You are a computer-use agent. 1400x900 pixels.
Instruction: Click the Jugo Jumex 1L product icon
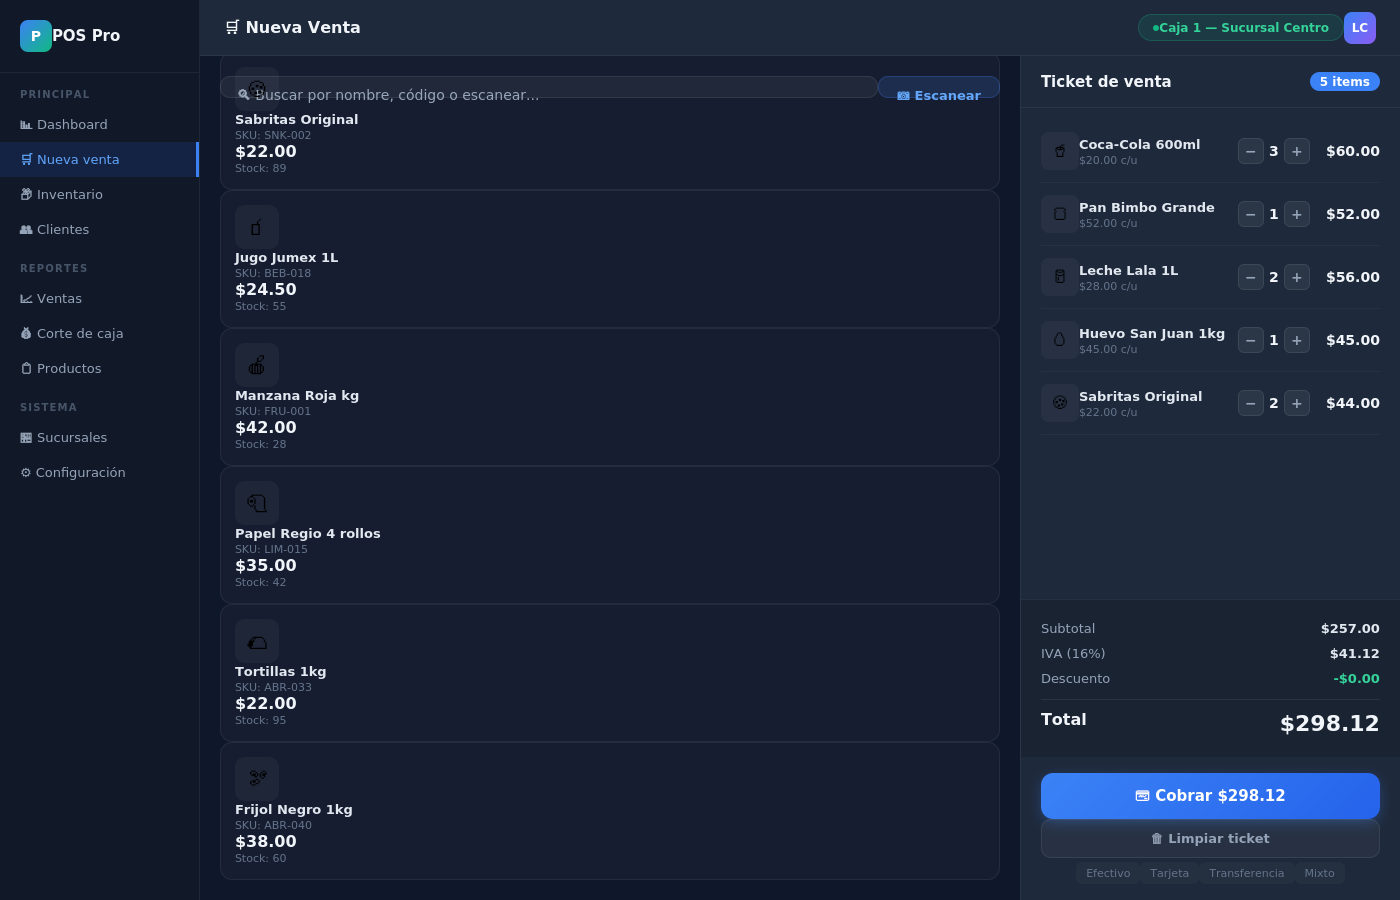(x=257, y=227)
